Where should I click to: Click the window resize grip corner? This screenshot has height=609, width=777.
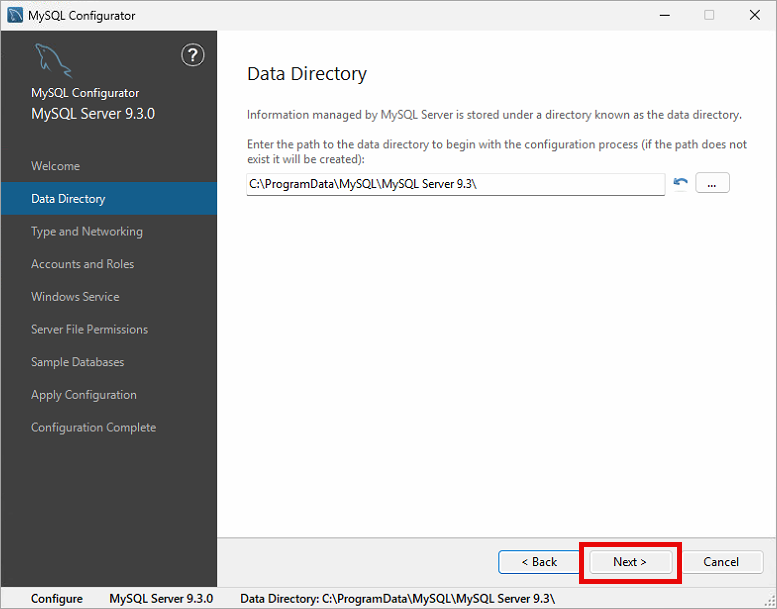coord(770,602)
